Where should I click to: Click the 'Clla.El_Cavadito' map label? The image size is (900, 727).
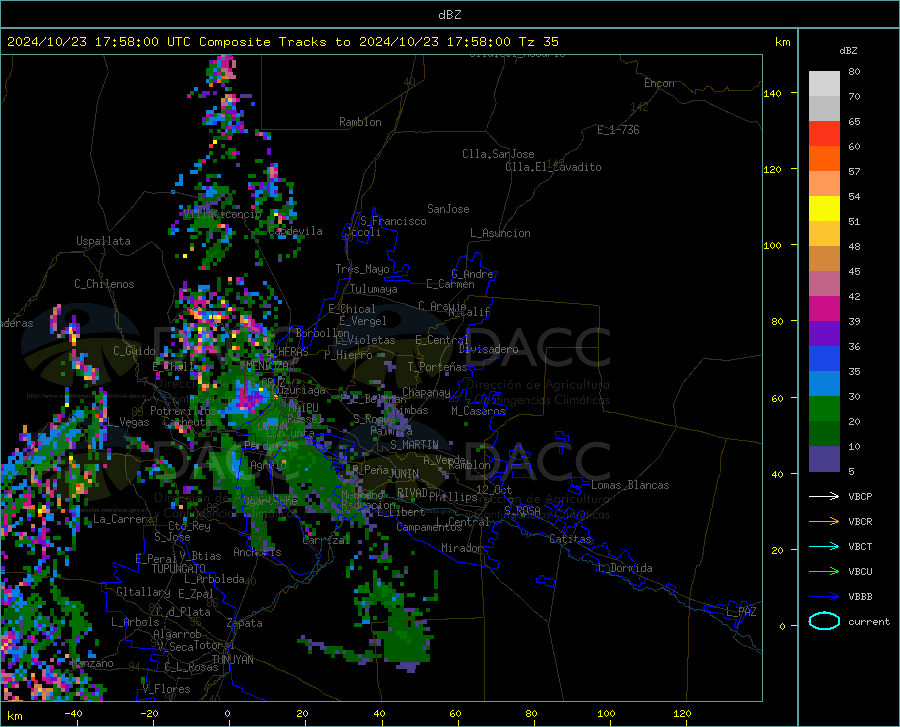[553, 167]
